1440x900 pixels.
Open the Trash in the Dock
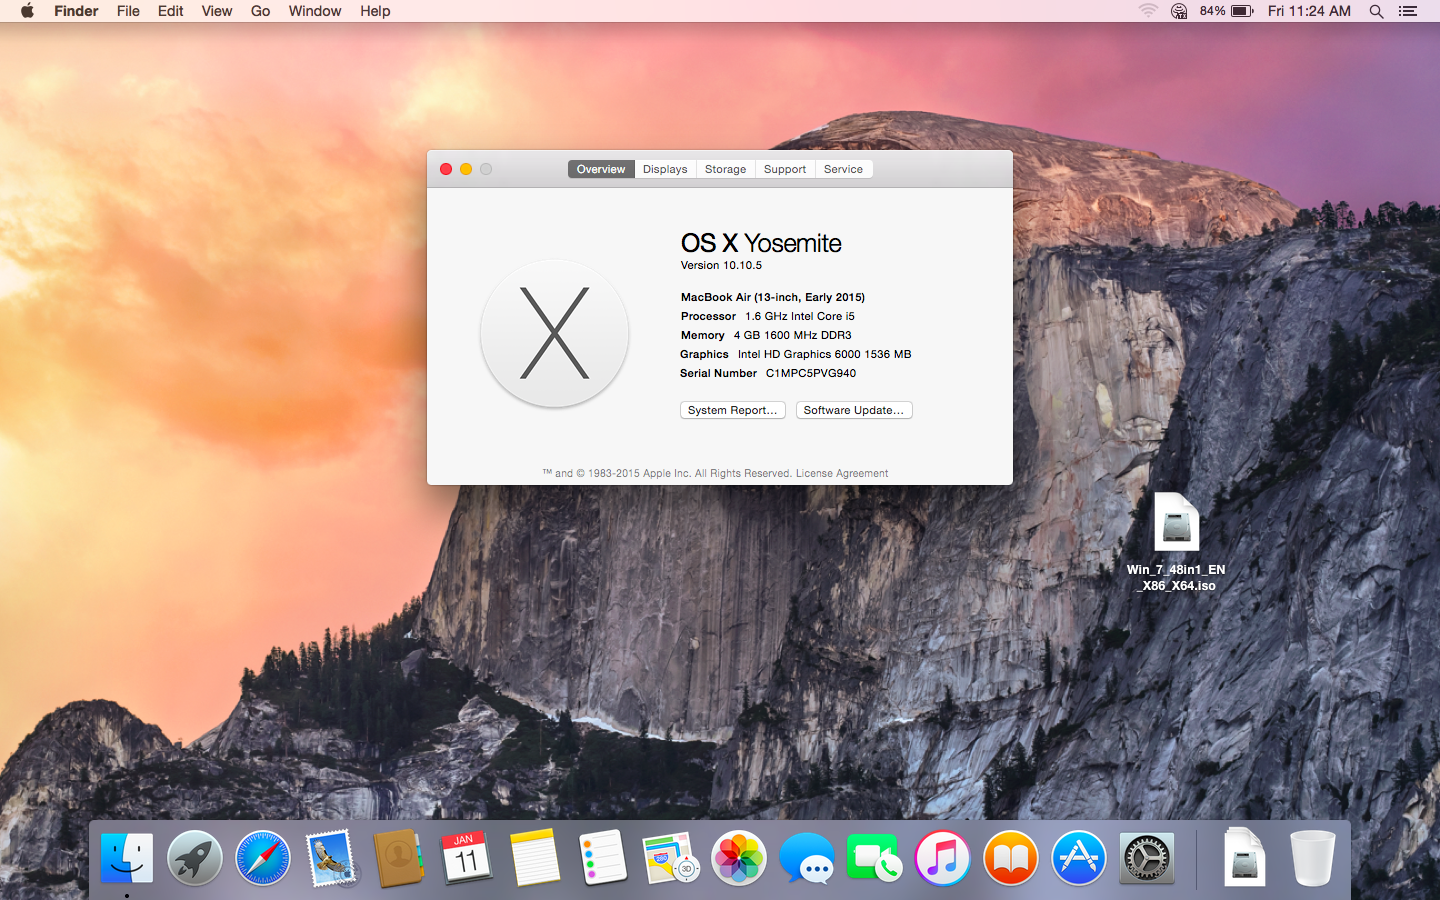(1312, 858)
